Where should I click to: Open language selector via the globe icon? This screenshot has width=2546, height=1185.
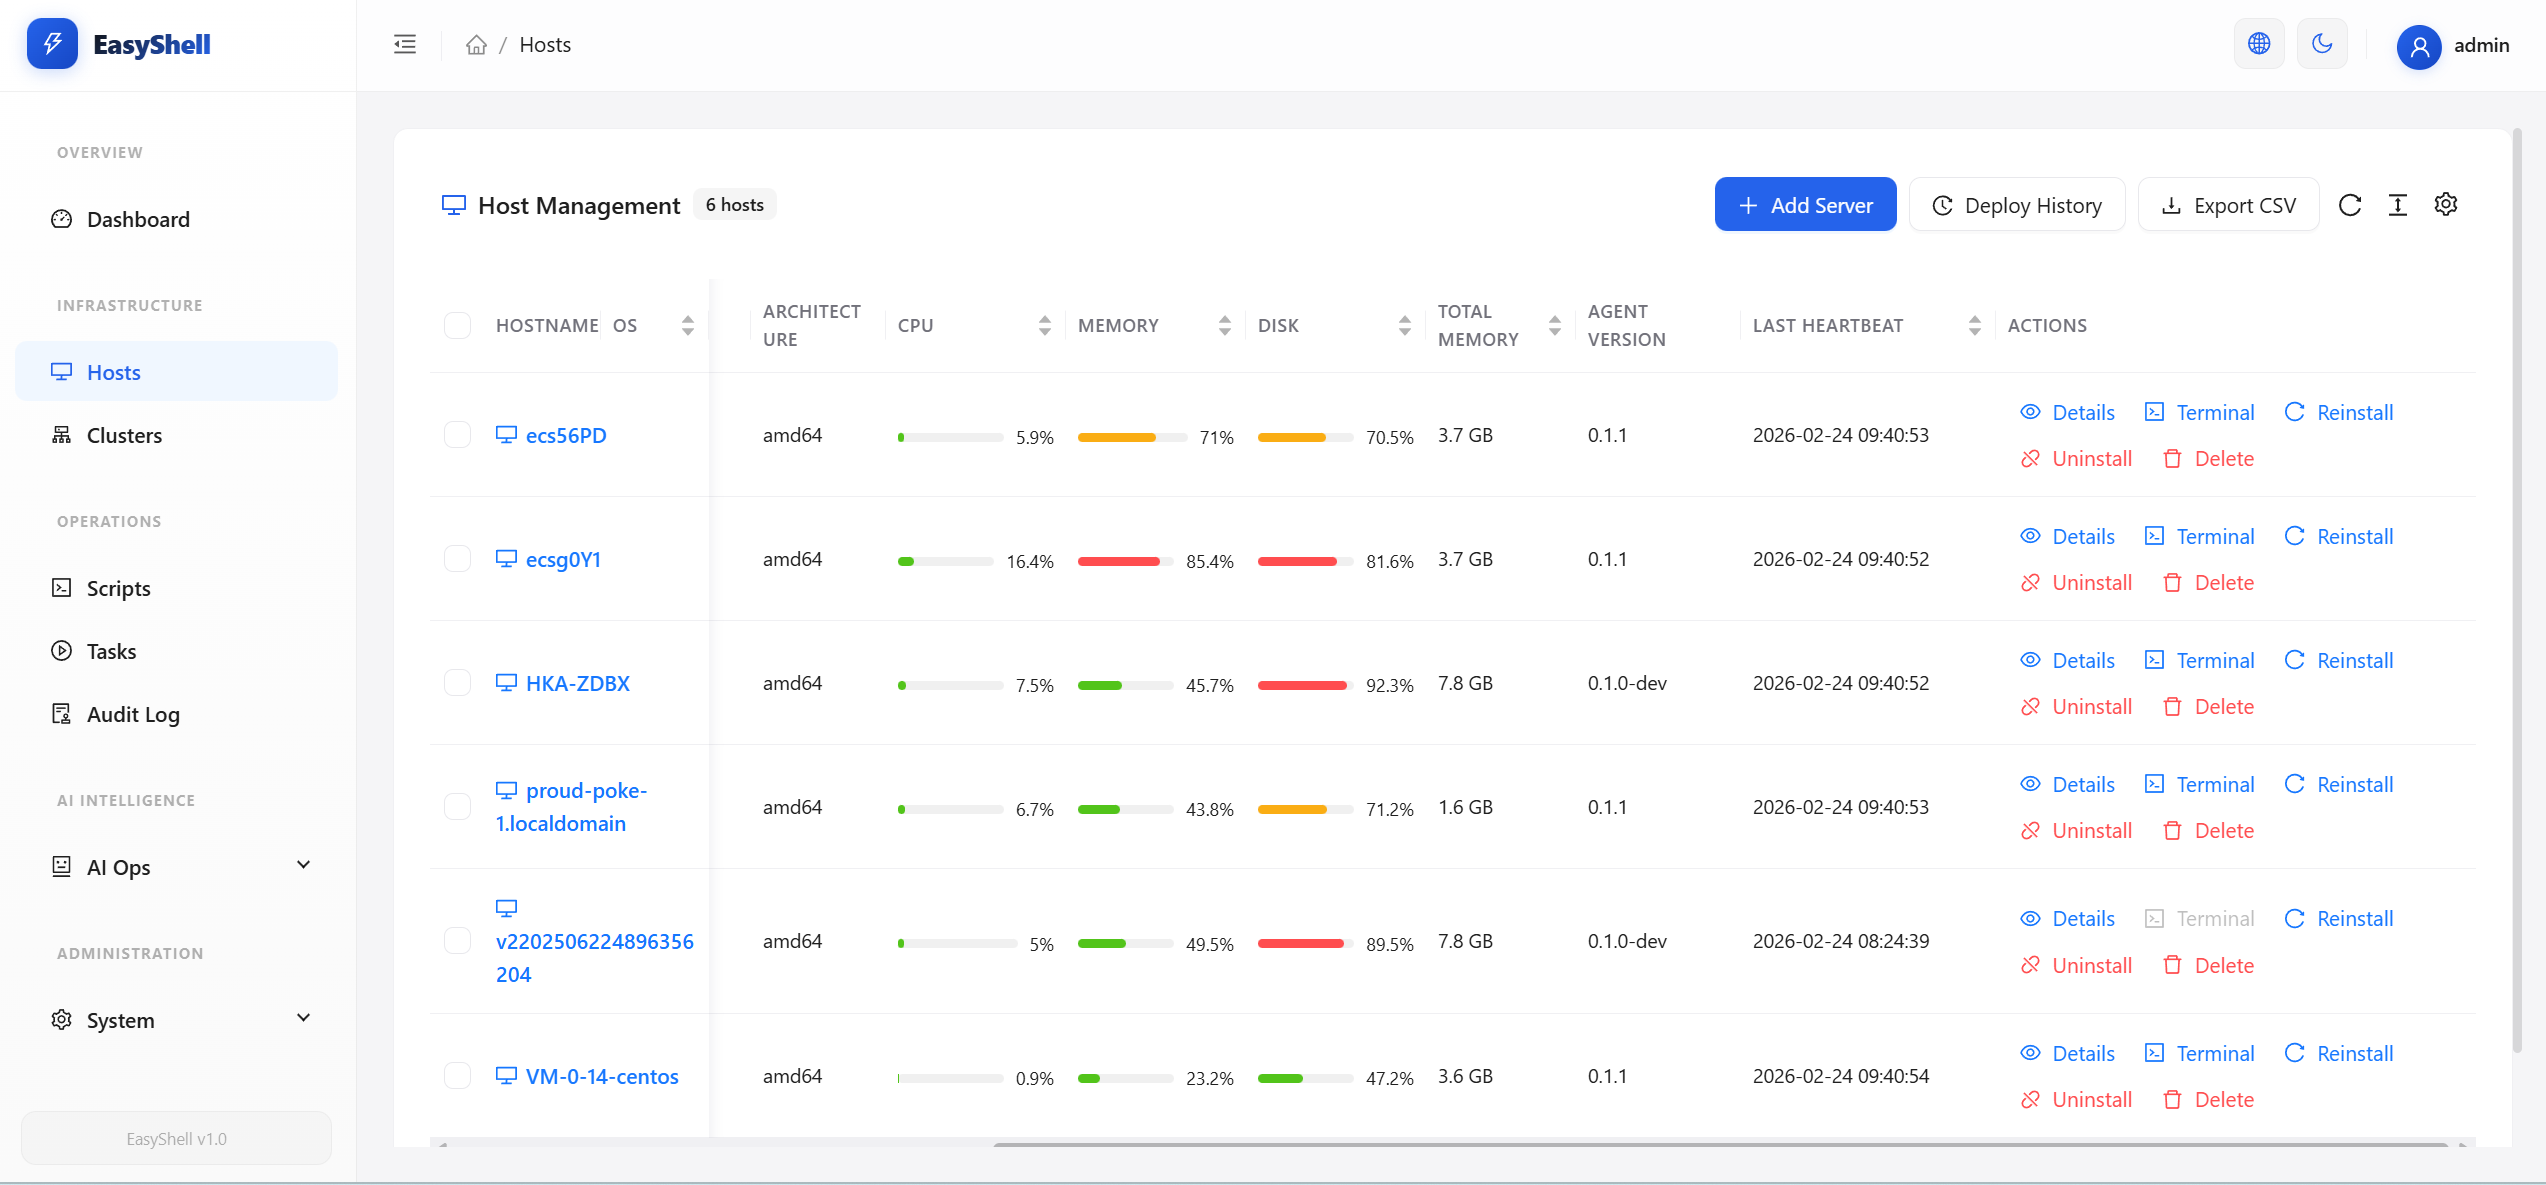tap(2258, 43)
